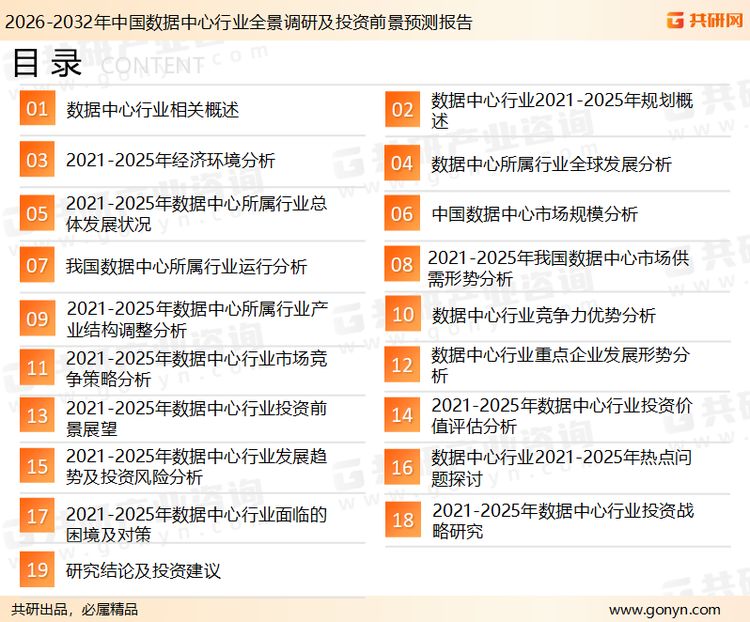Select the orange 17 chapter number box
750x622 pixels.
tap(37, 516)
